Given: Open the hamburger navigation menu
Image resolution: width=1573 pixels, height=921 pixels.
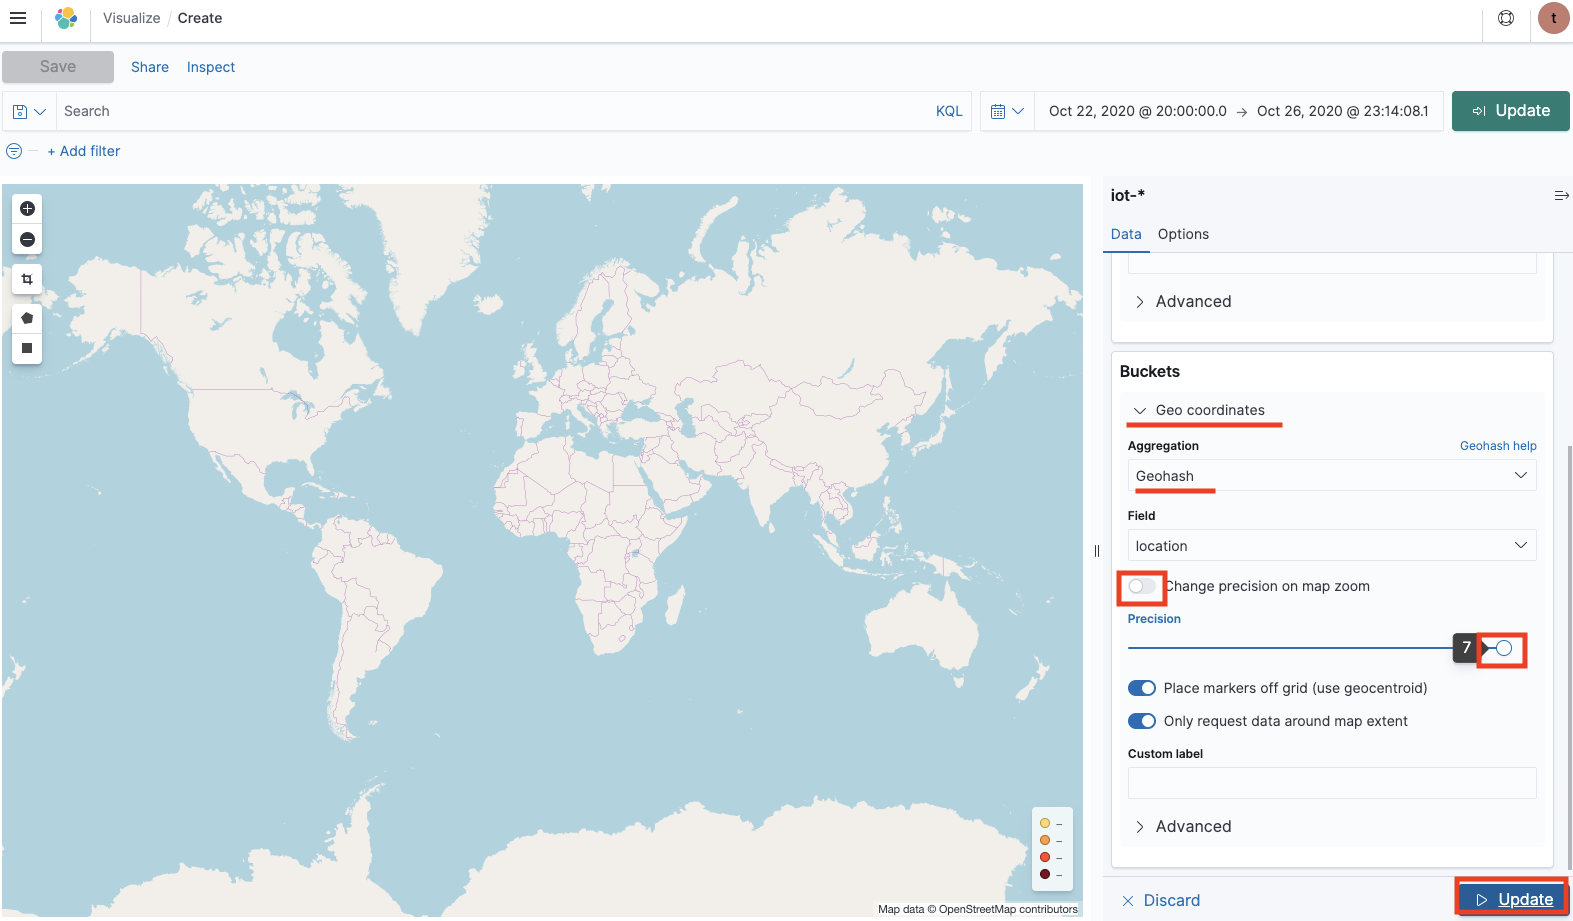Looking at the screenshot, I should tap(18, 18).
